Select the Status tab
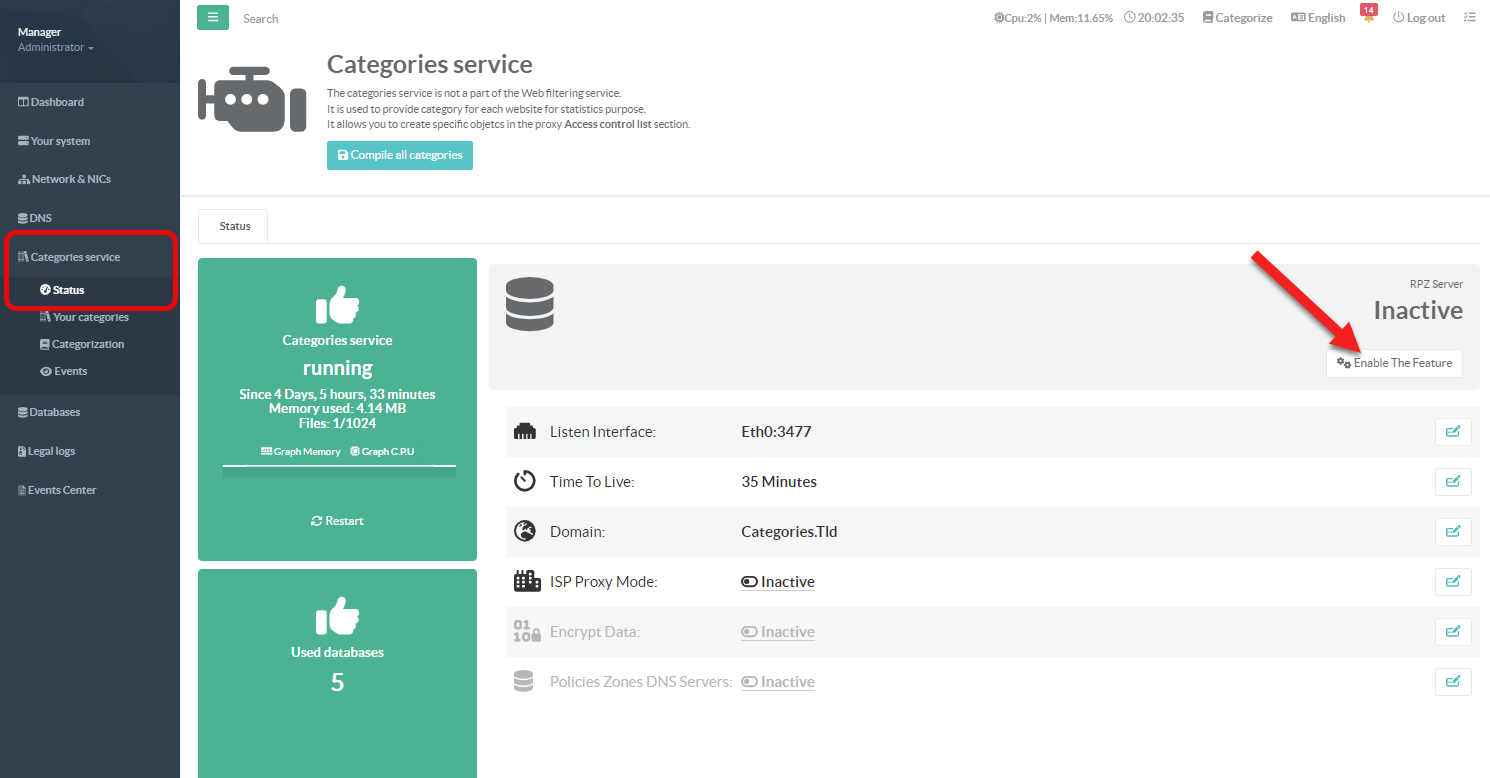 pyautogui.click(x=235, y=226)
